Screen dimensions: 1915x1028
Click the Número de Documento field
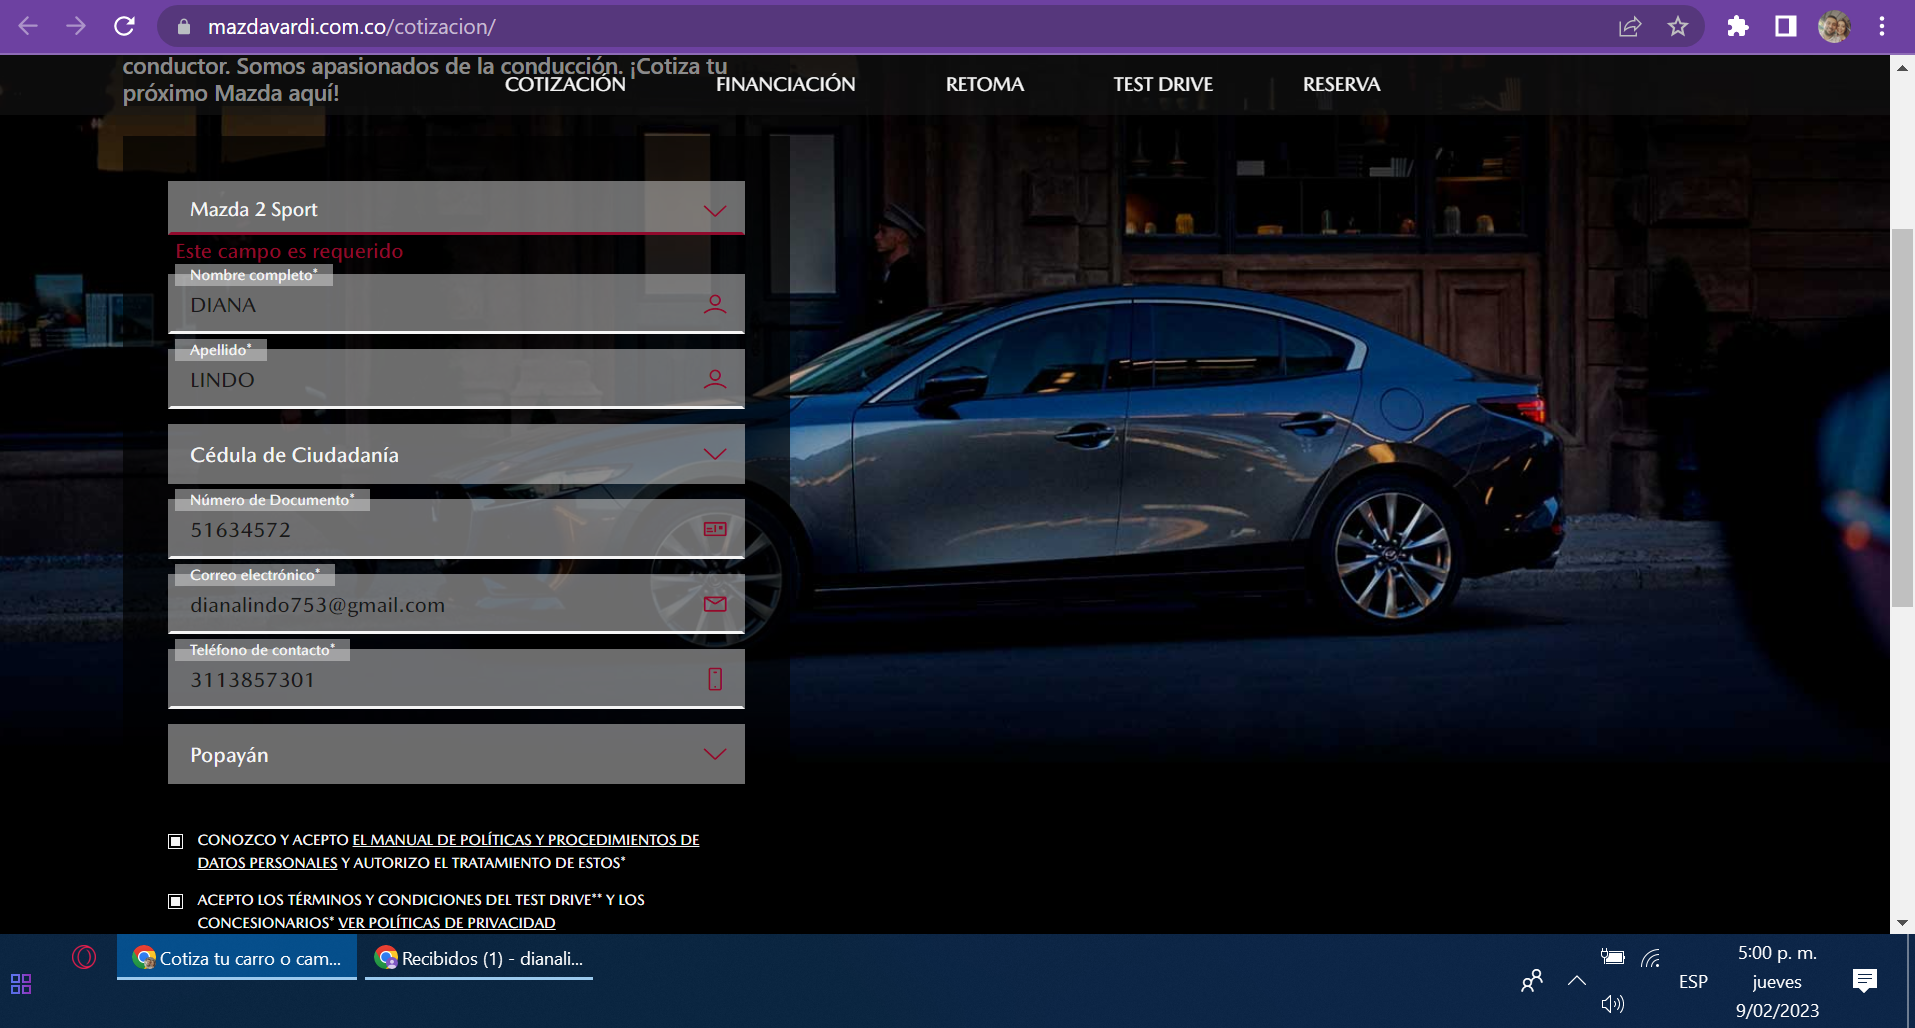[456, 529]
